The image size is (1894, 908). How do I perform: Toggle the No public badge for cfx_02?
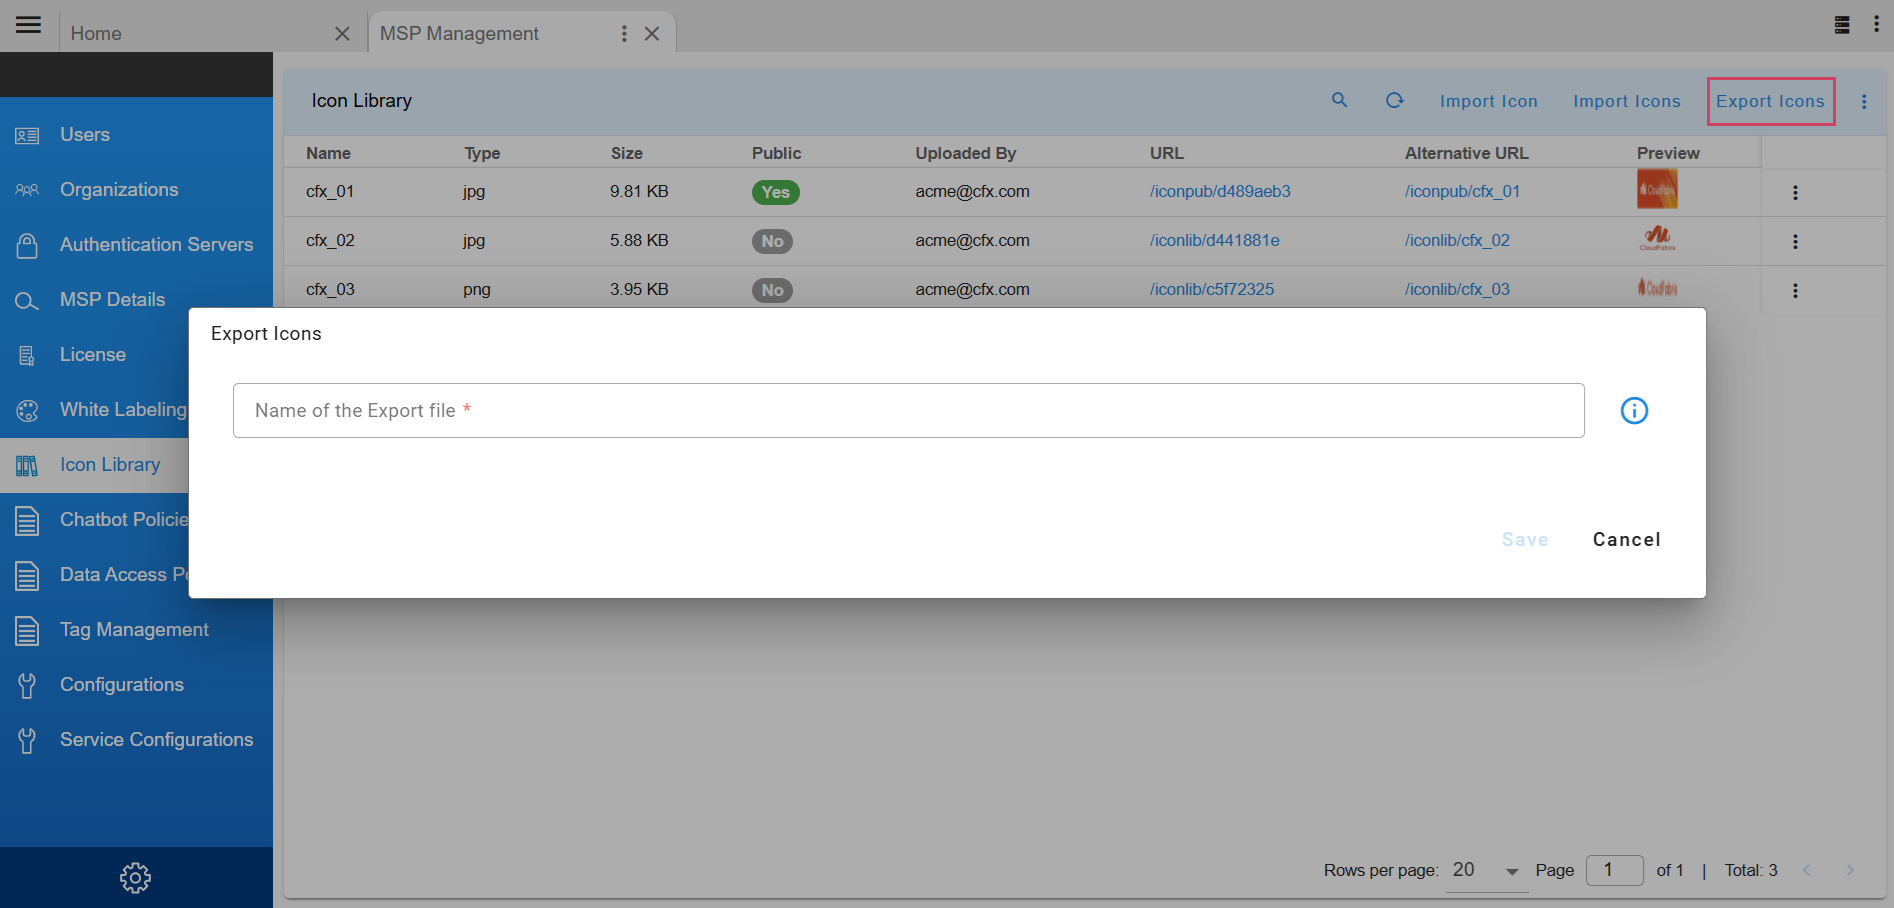pos(772,241)
